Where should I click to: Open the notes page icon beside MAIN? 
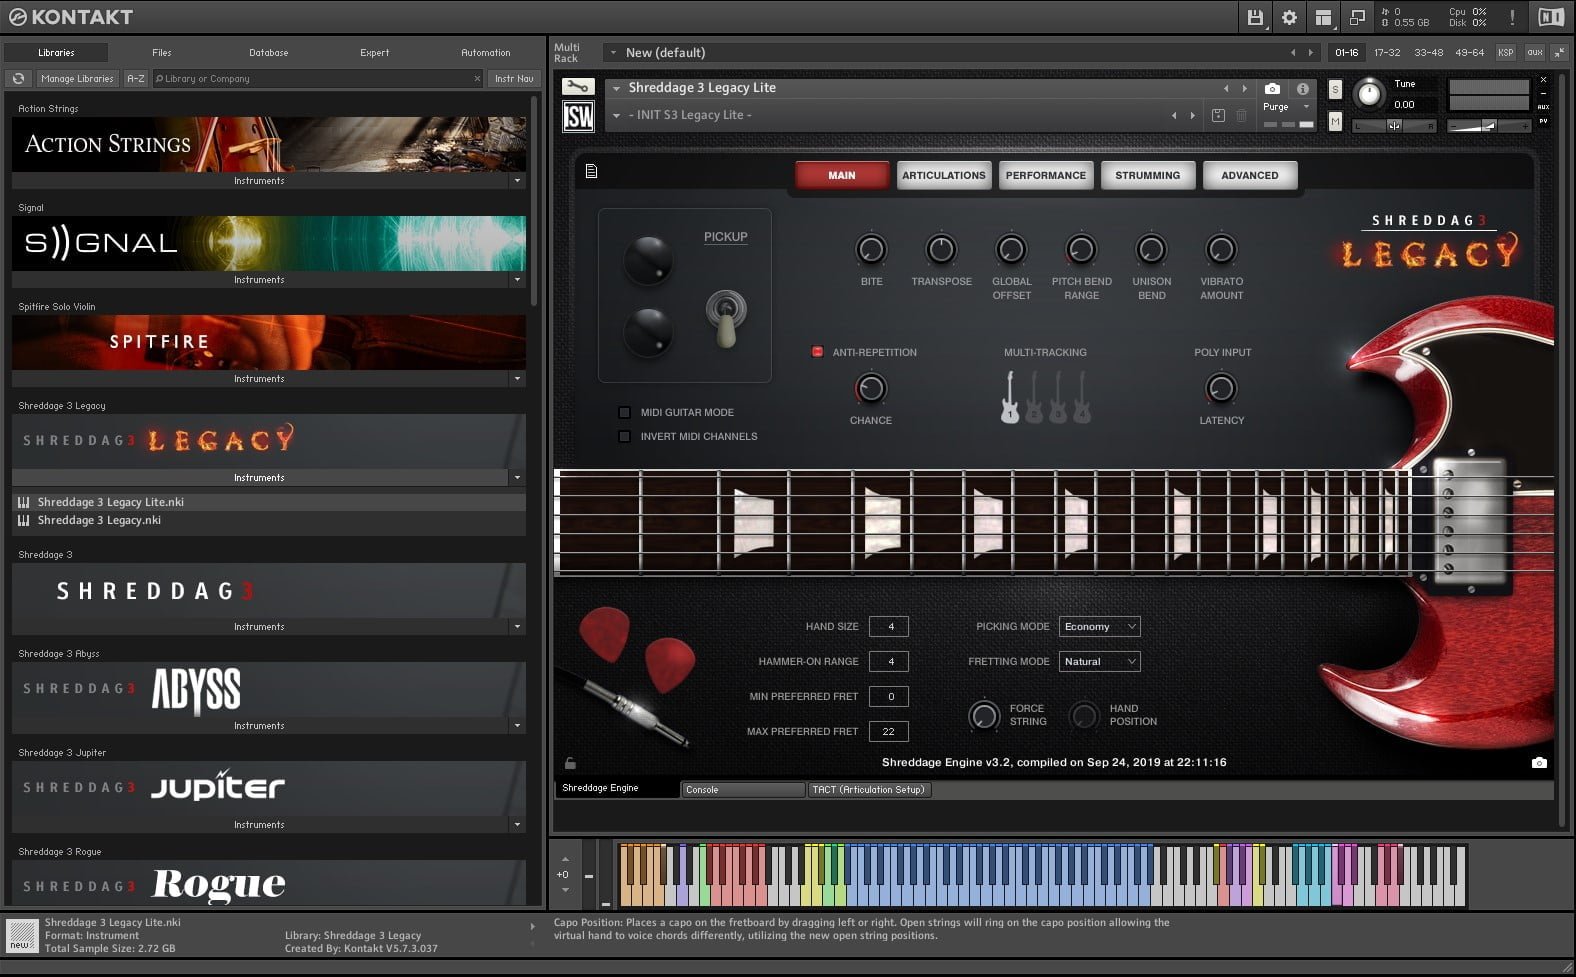(591, 171)
